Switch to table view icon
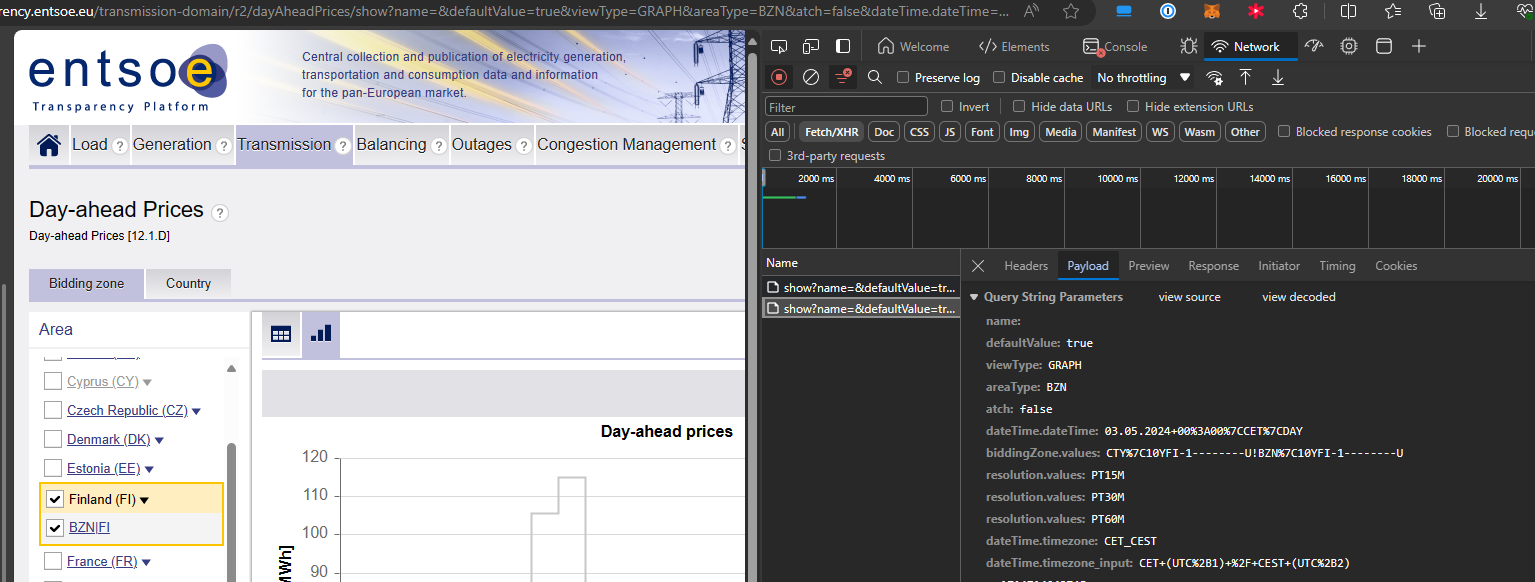 point(281,334)
